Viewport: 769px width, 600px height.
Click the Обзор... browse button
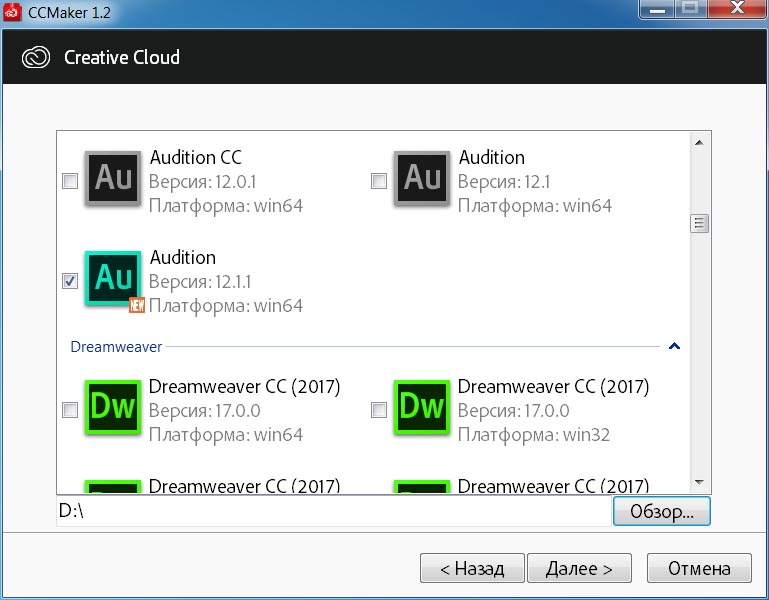pos(662,511)
